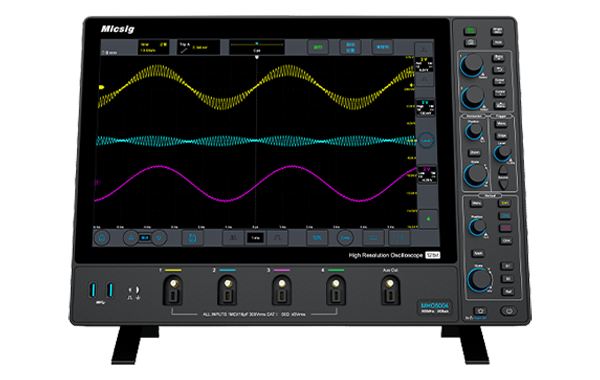Push the Vertical Menu button
The image size is (600, 380).
tap(476, 203)
